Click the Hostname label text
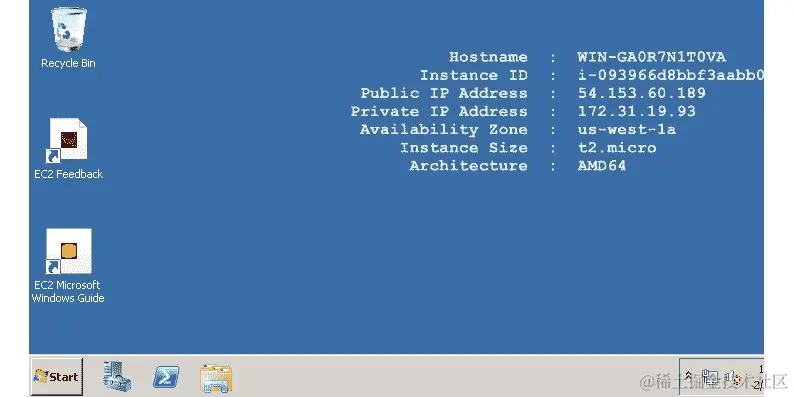Viewport: 794px width, 397px height. pos(489,57)
